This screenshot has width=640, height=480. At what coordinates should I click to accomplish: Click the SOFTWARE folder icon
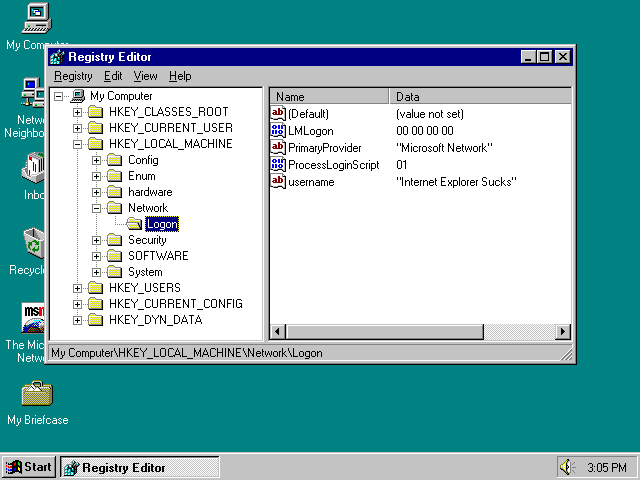(115, 256)
